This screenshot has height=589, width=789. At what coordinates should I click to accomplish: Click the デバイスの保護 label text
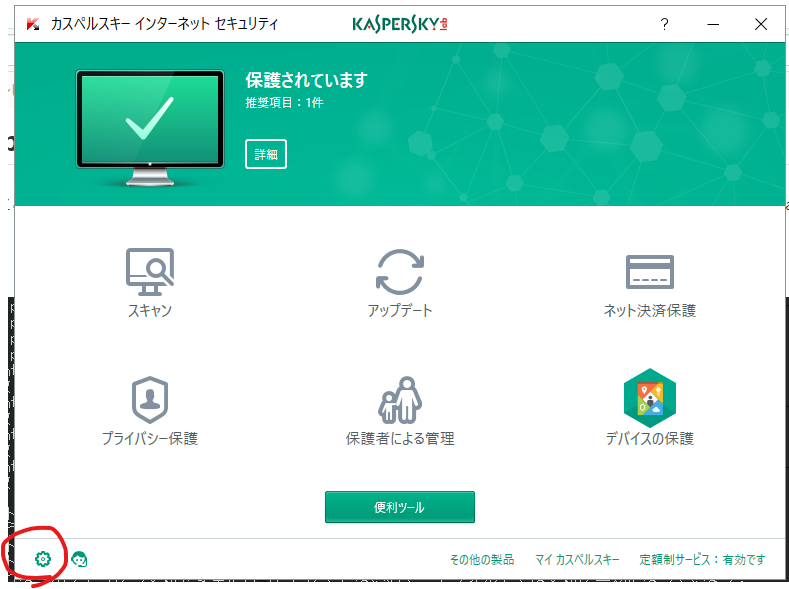(x=650, y=438)
